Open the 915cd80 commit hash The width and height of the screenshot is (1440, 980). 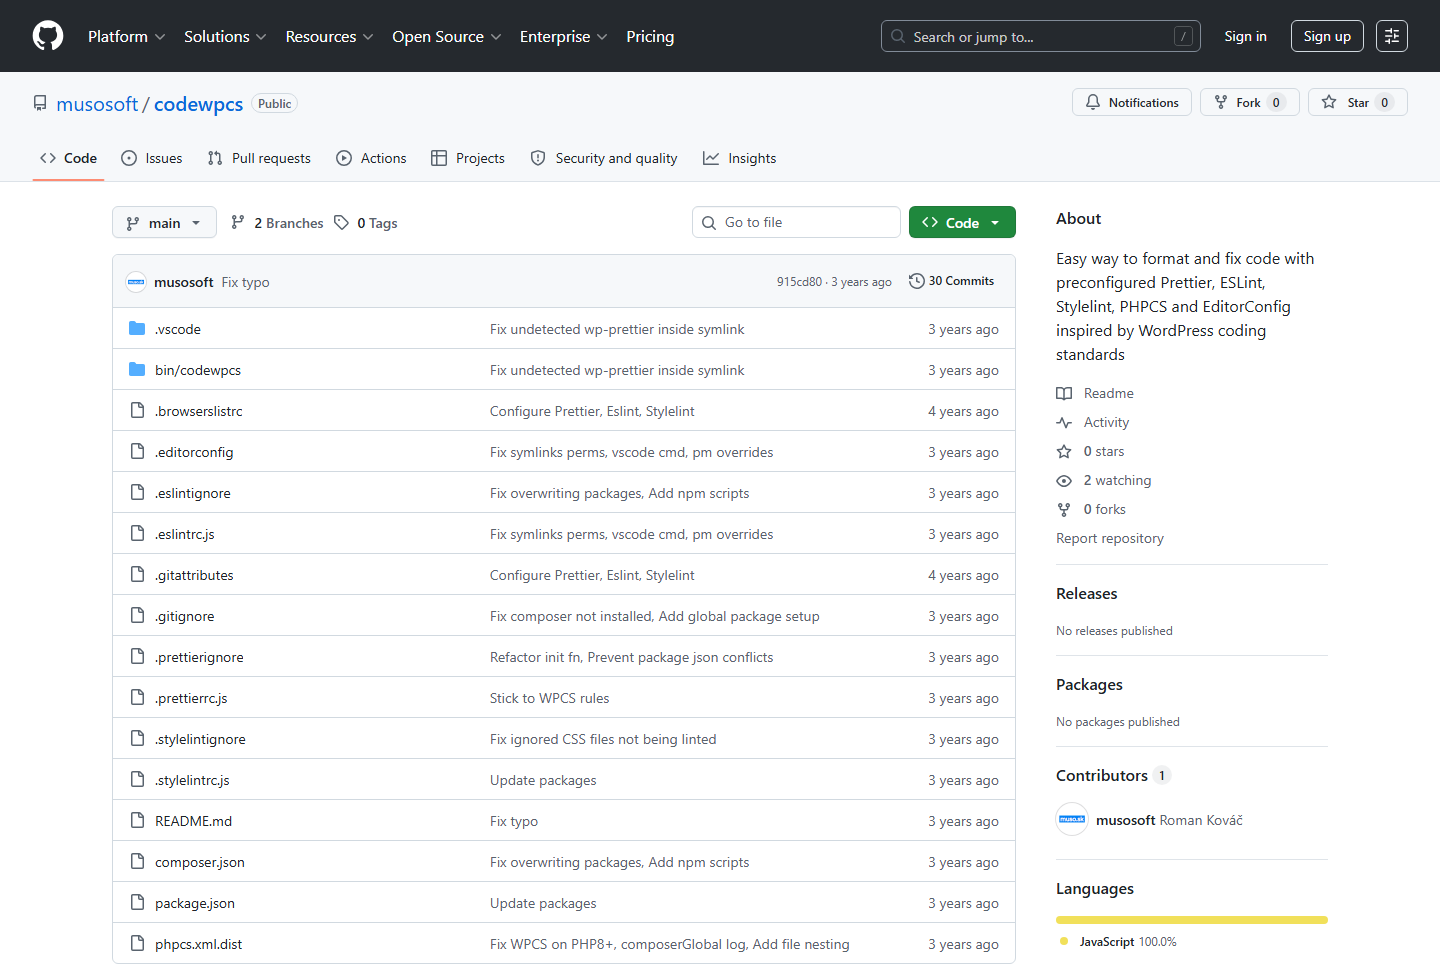point(799,282)
